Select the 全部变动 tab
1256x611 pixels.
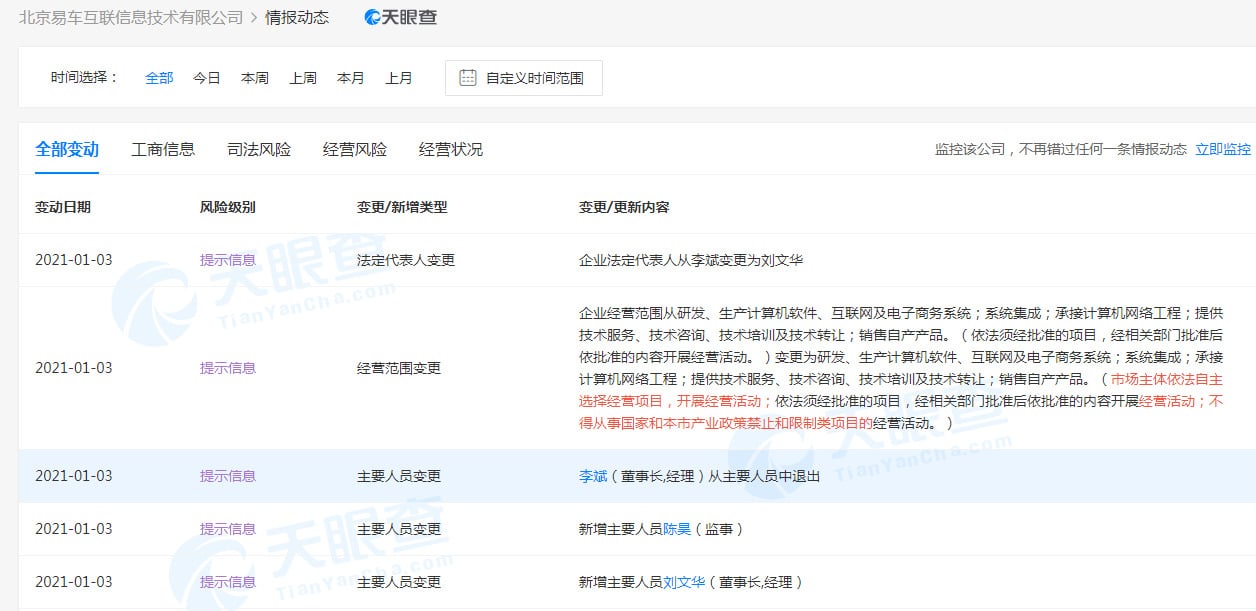point(66,149)
